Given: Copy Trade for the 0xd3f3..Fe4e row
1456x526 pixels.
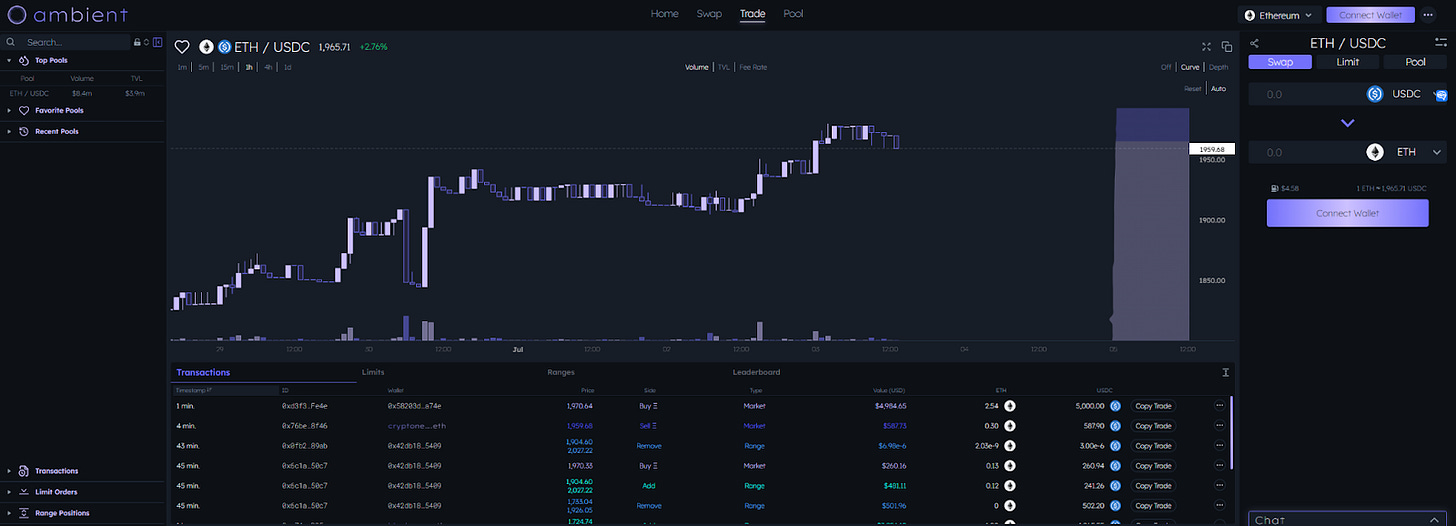Looking at the screenshot, I should [1153, 406].
